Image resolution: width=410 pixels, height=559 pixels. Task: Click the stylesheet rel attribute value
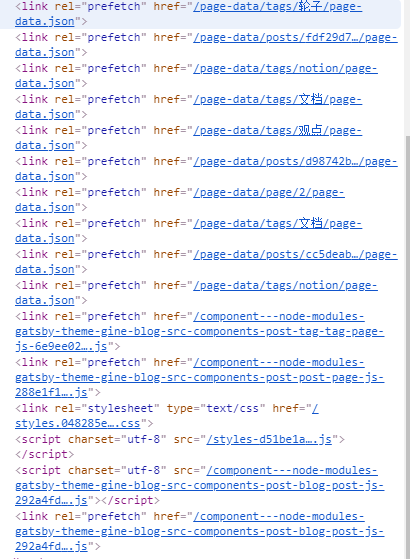[121, 408]
